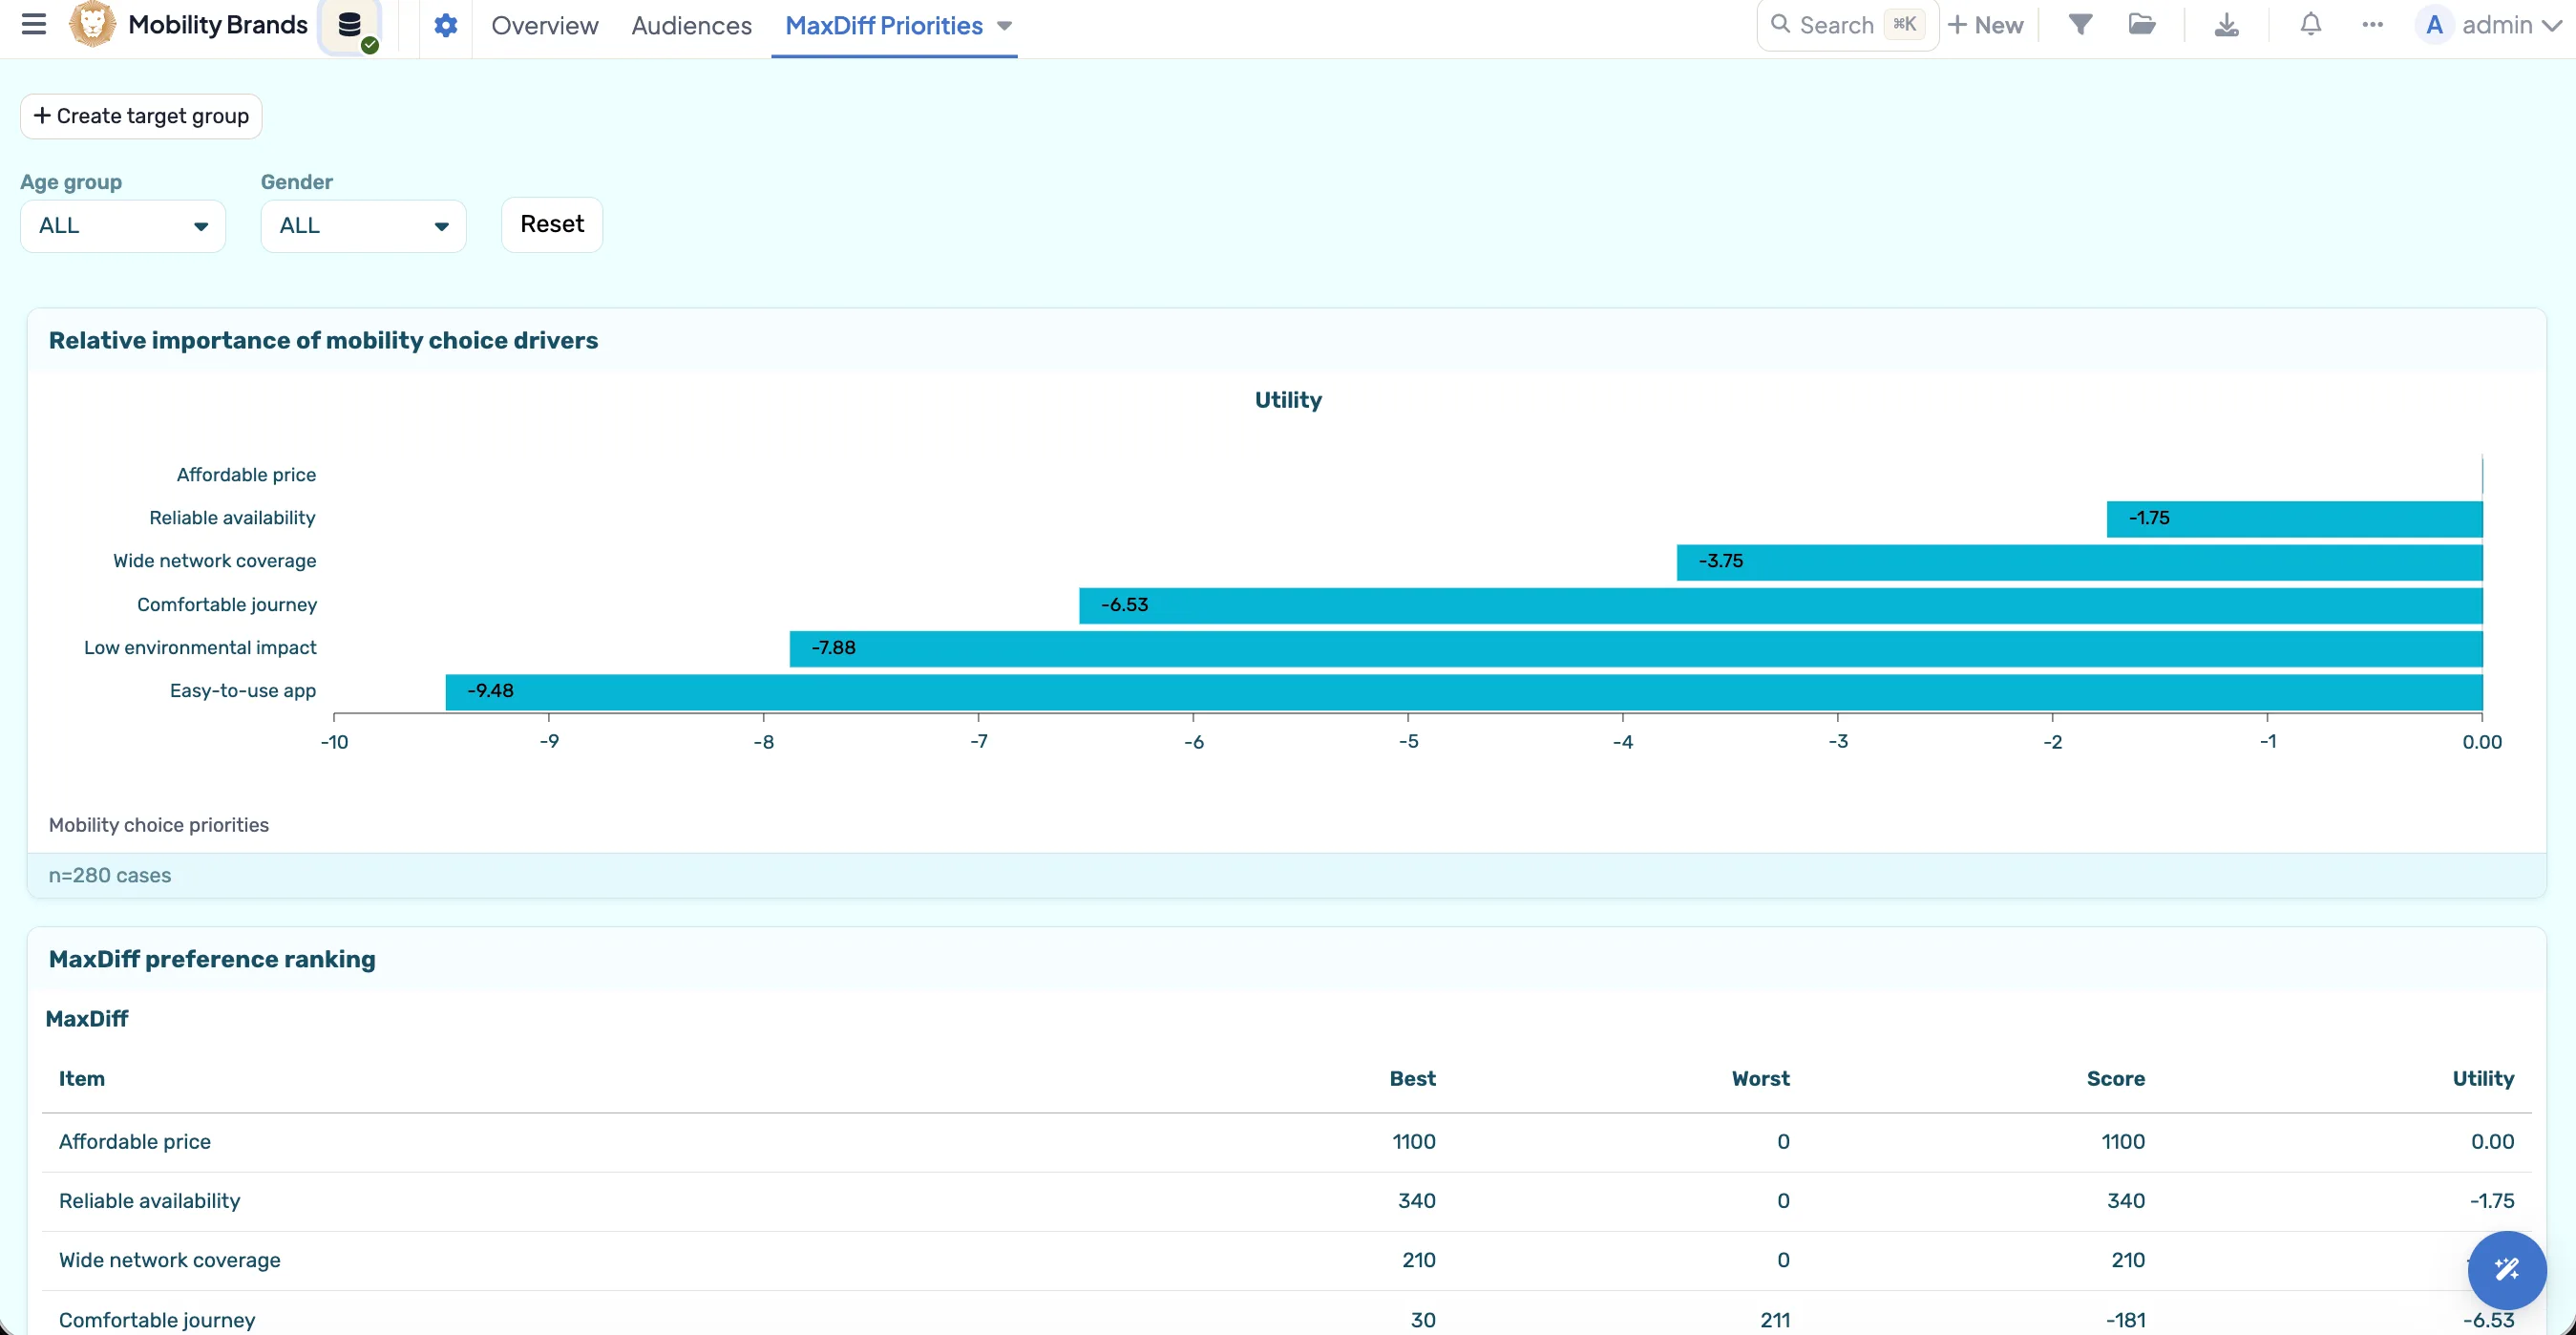
Task: Open the magic wand assistant button
Action: pyautogui.click(x=2506, y=1269)
